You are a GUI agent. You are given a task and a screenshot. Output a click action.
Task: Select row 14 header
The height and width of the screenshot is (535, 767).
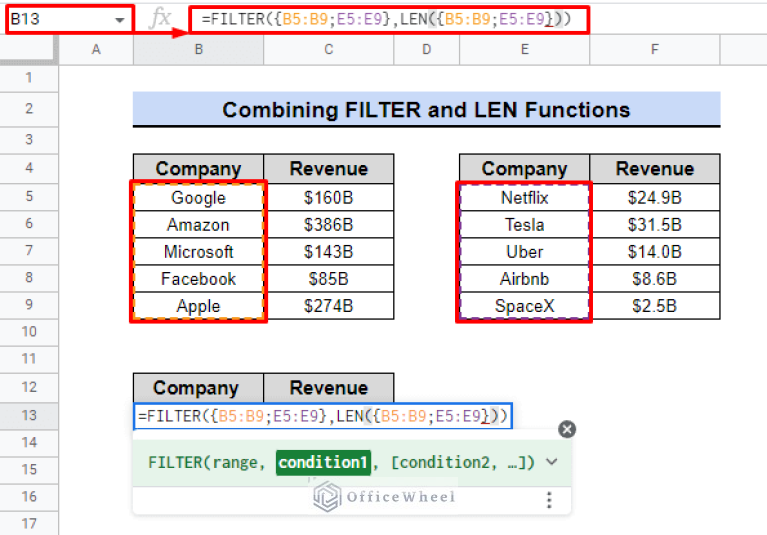(x=29, y=443)
